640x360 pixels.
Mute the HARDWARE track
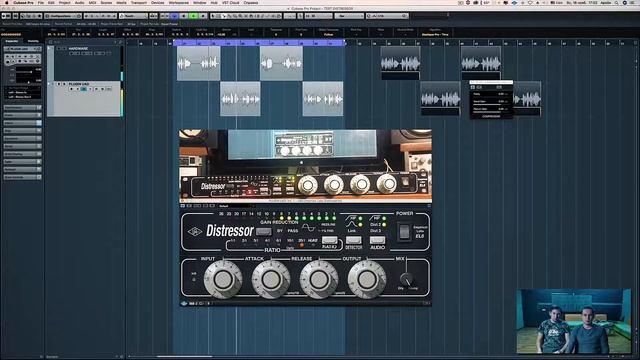pos(59,49)
